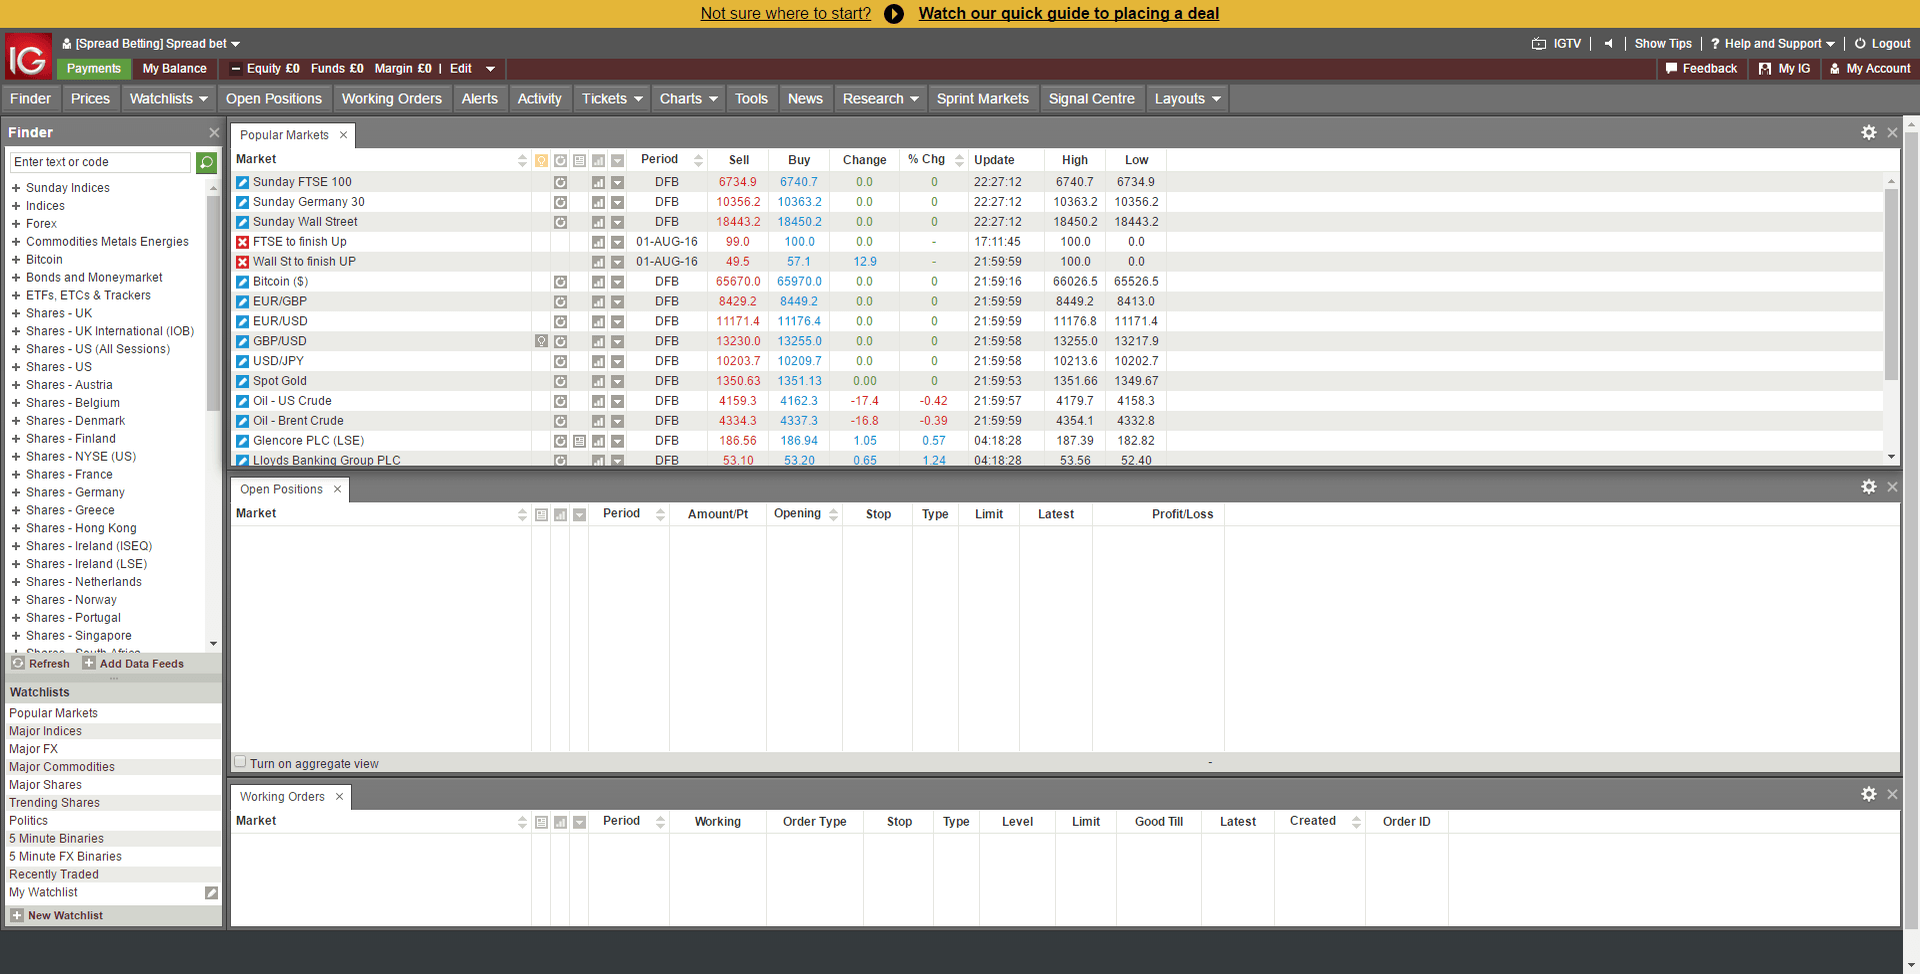Open the Watchlists dropdown in the nav bar
The width and height of the screenshot is (1920, 974).
pyautogui.click(x=168, y=99)
